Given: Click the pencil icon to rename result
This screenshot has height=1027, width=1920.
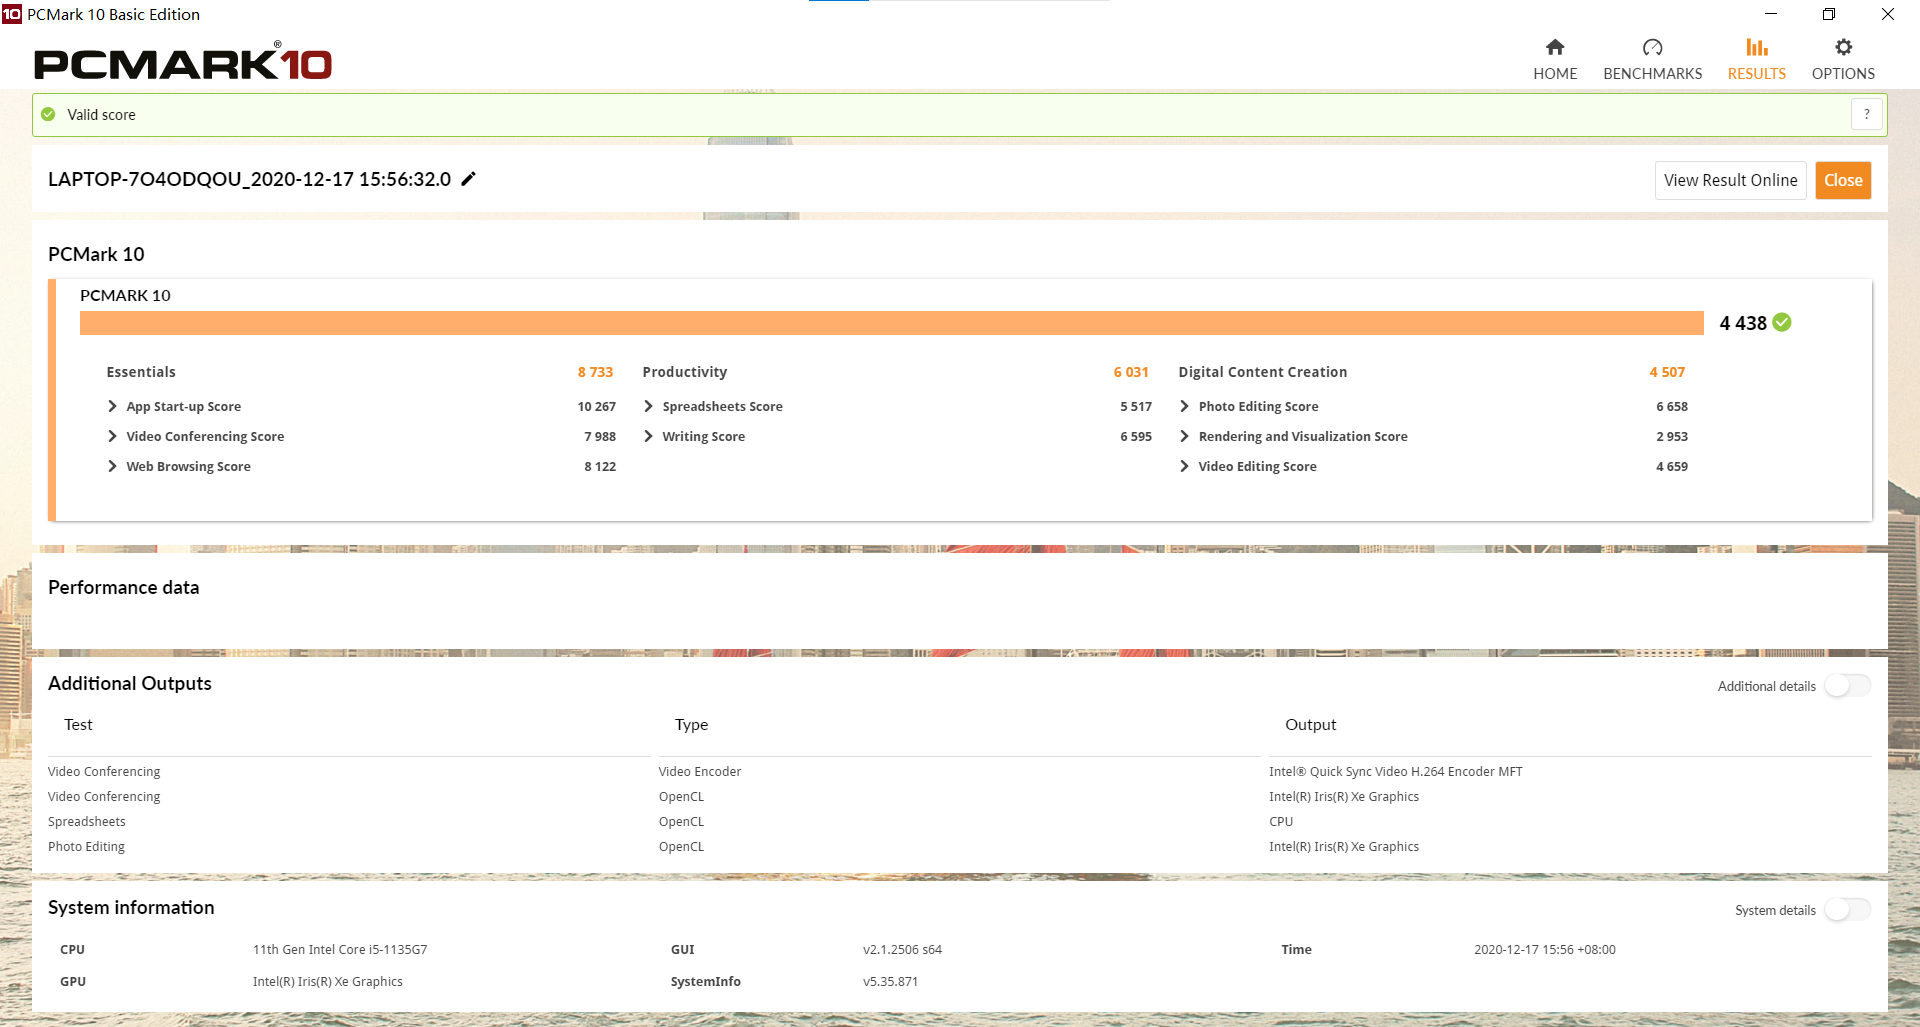Looking at the screenshot, I should (x=468, y=179).
